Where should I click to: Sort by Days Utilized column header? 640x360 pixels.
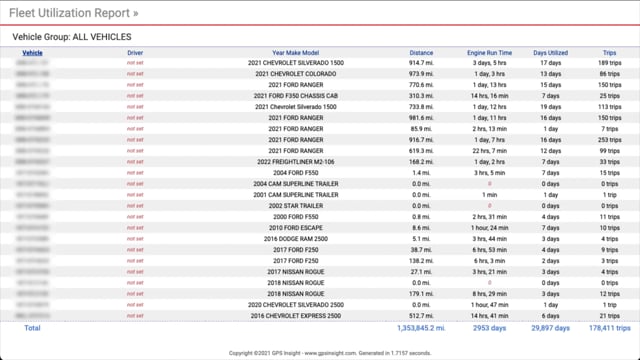[x=550, y=53]
